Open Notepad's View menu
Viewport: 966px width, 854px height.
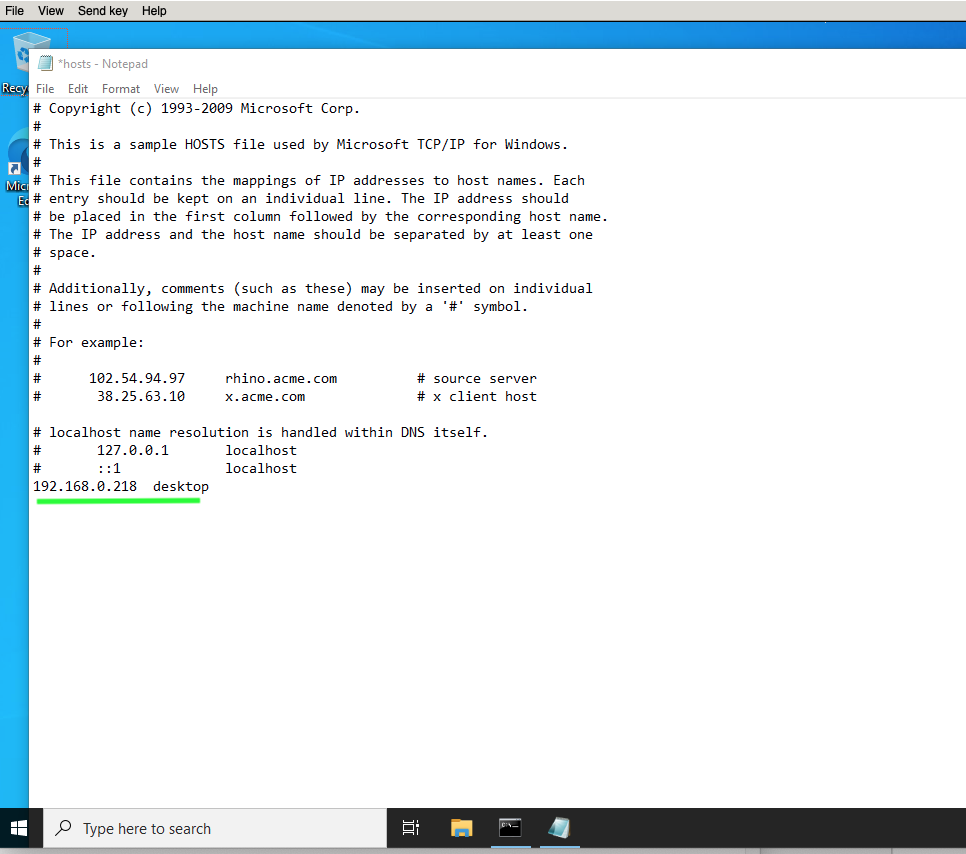coord(166,89)
